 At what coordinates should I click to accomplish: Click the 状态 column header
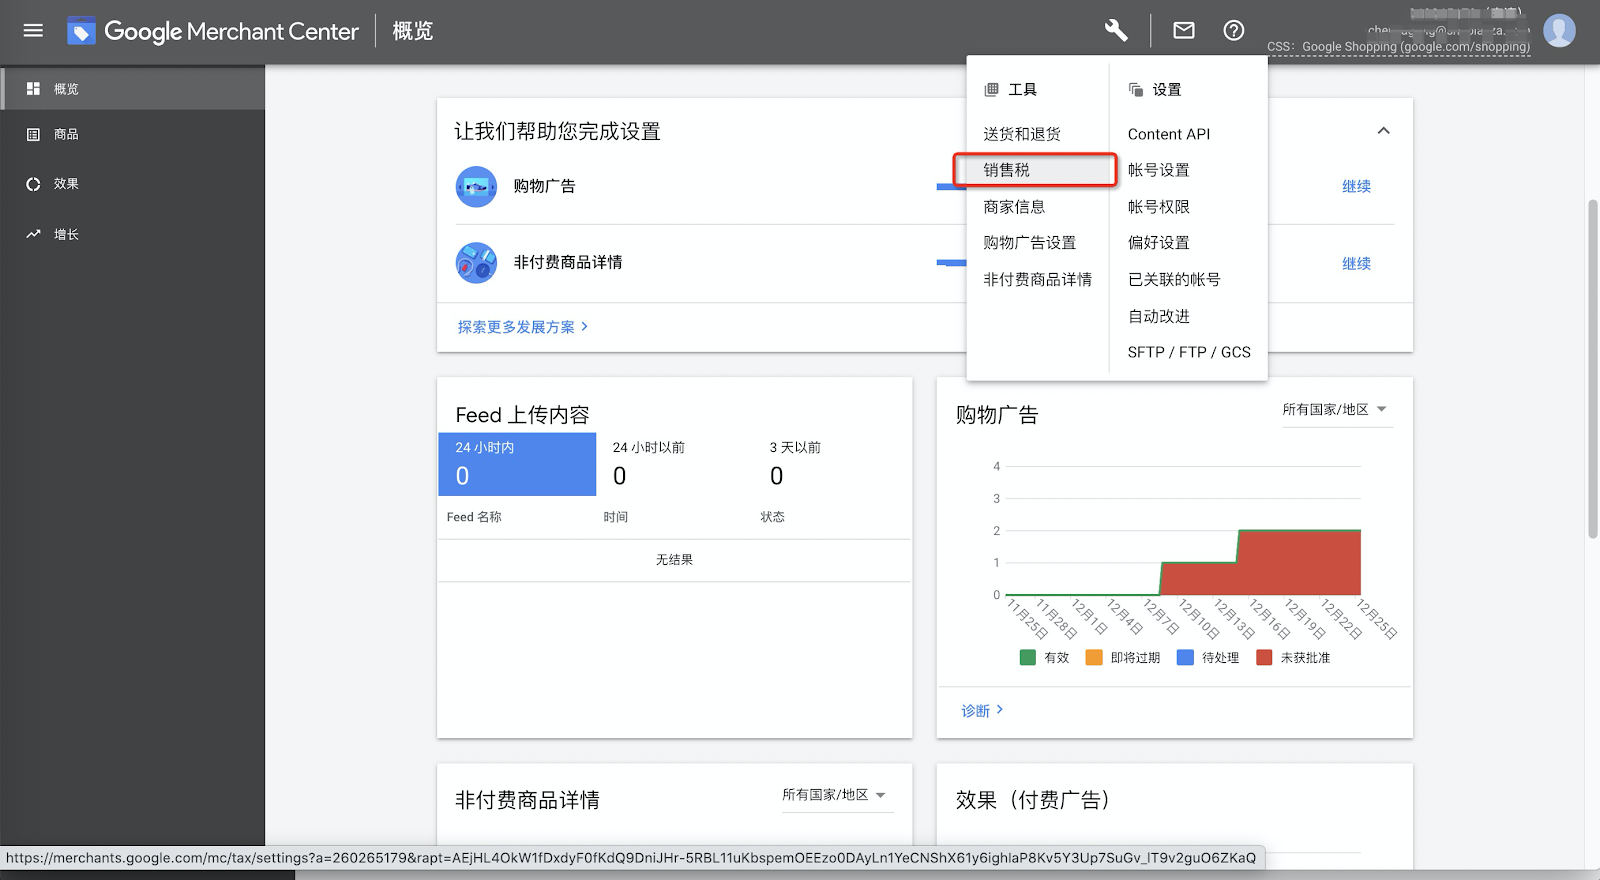tap(772, 517)
